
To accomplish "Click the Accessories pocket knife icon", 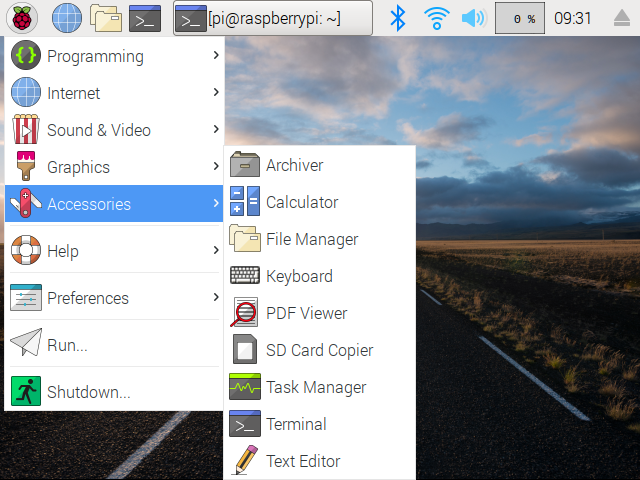I will (26, 203).
